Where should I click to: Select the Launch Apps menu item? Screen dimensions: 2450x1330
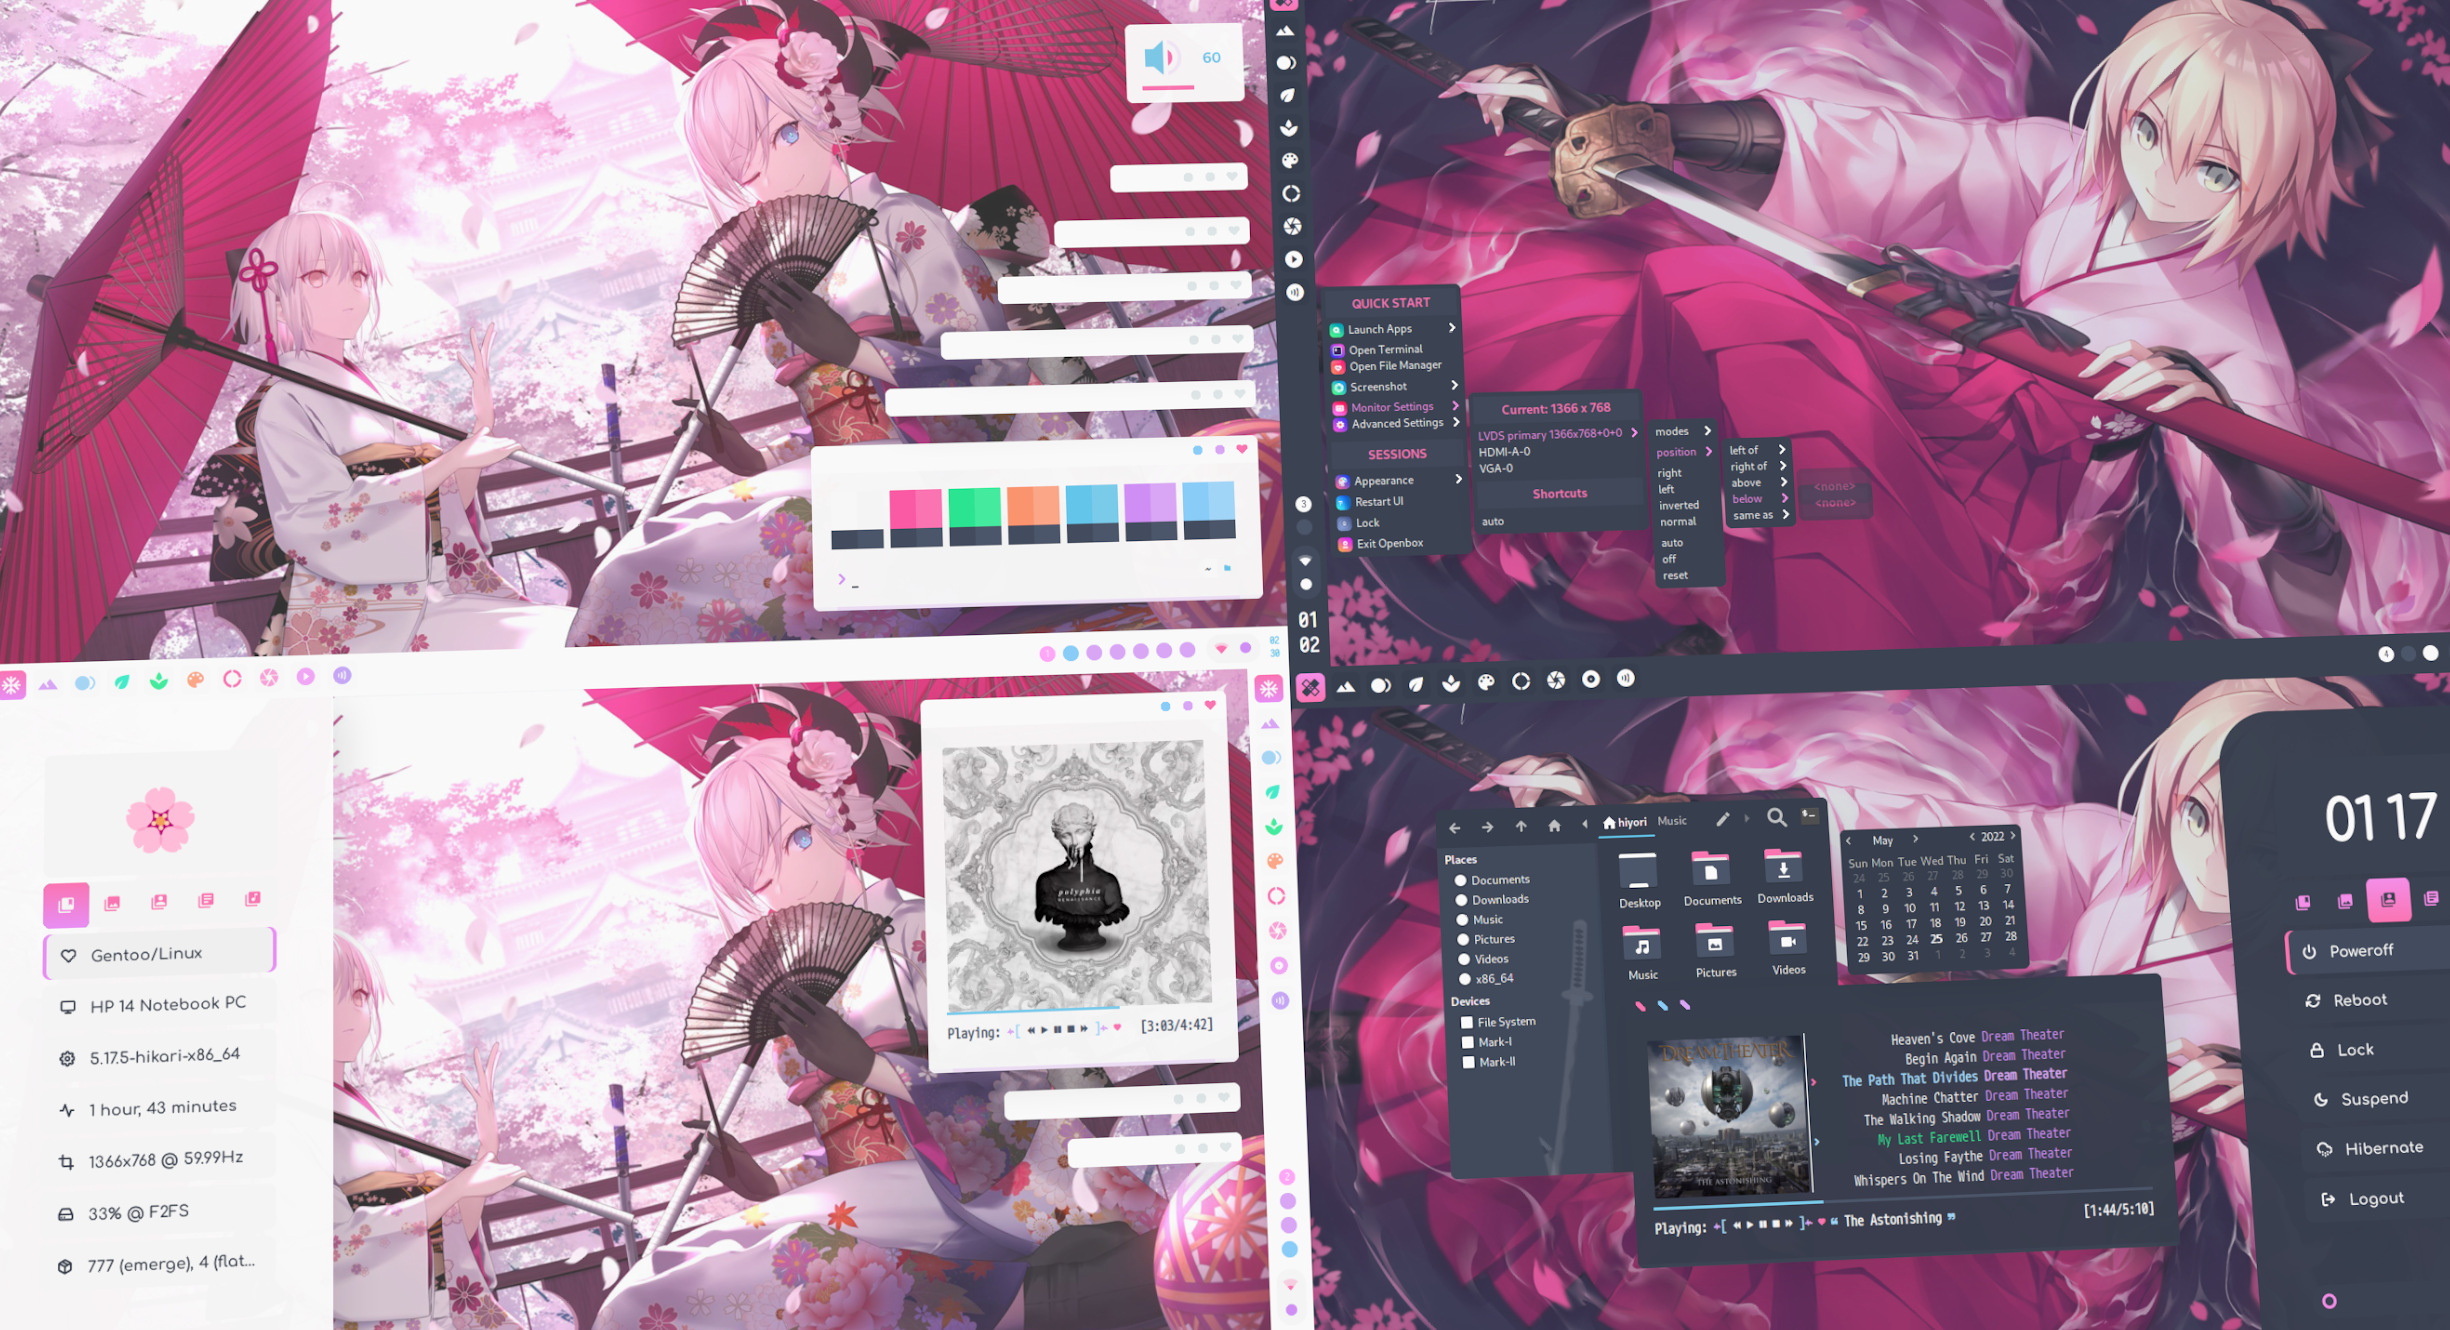pos(1379,329)
